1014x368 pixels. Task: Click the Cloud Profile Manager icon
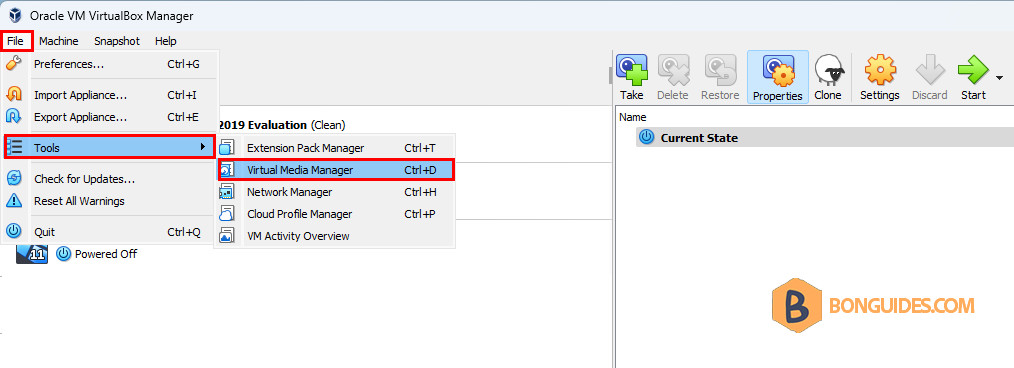tap(227, 214)
